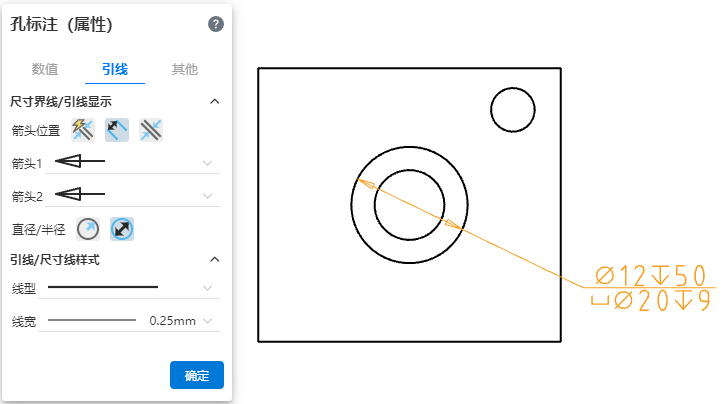
Task: Switch to the 其他 tab
Action: click(x=184, y=69)
